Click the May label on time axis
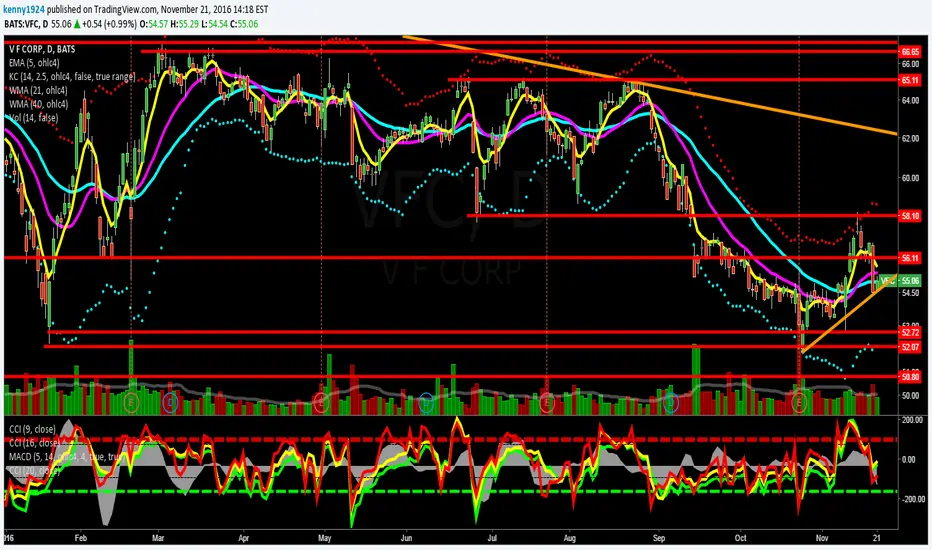Image resolution: width=932 pixels, height=550 pixels. coord(325,538)
